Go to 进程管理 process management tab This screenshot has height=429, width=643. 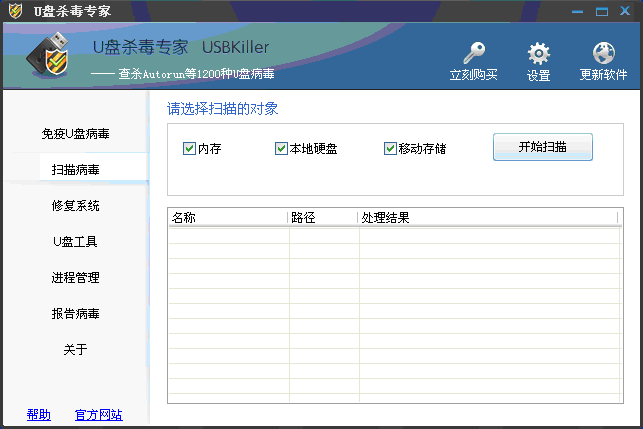pos(76,277)
